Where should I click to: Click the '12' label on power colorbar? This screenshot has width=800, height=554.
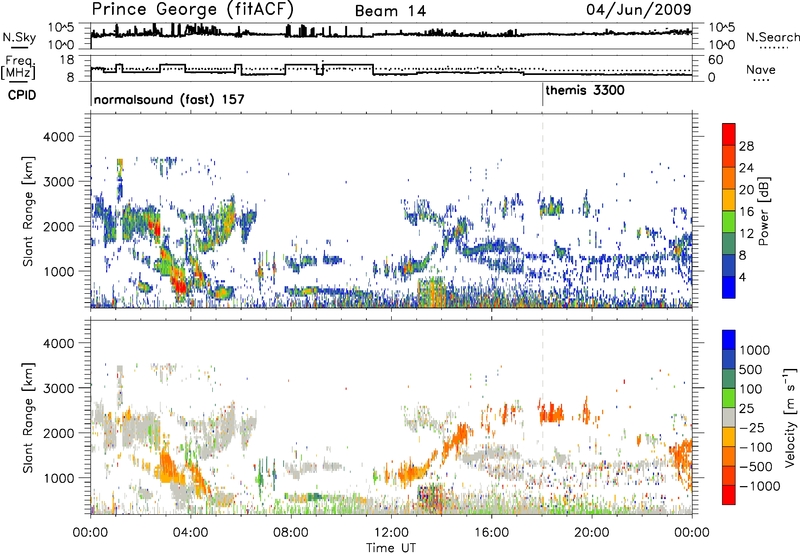(x=746, y=234)
